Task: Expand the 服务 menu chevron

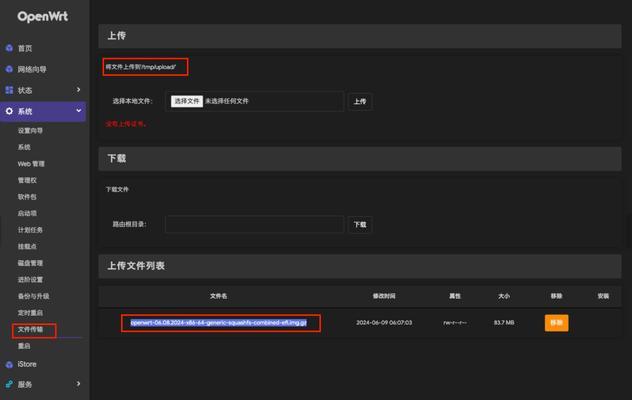Action: pos(79,383)
